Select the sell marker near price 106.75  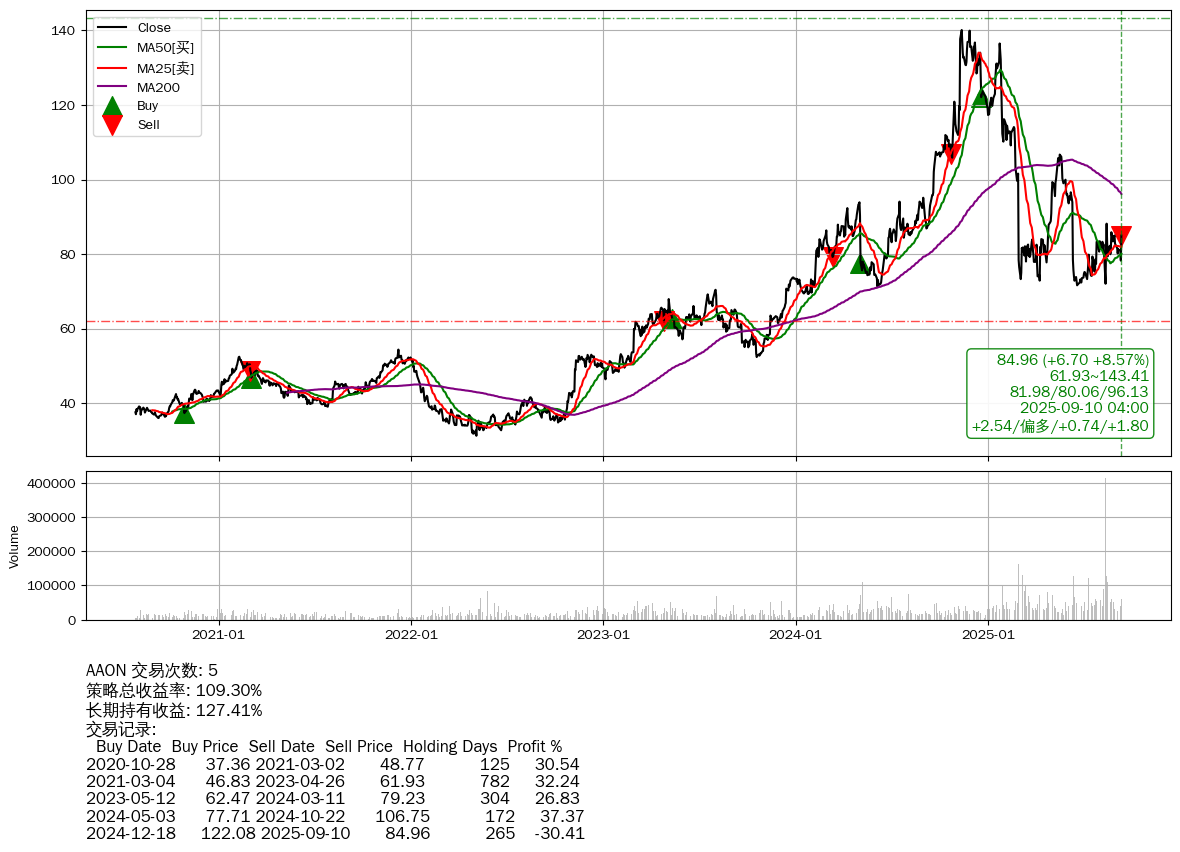tap(951, 154)
